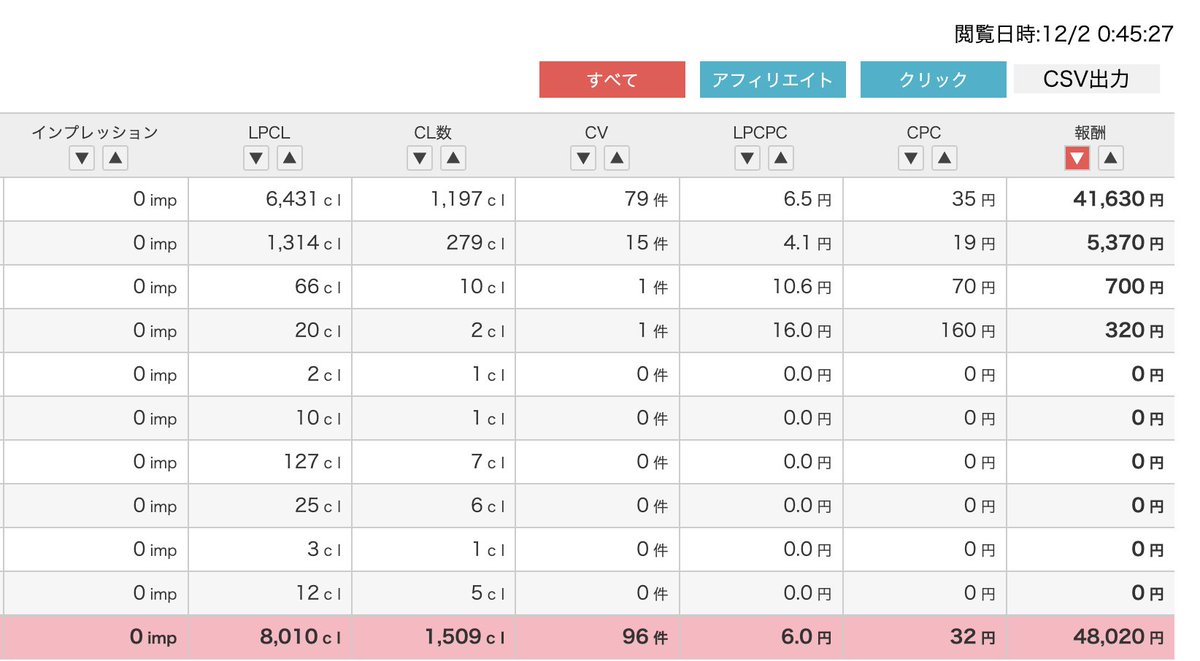Sort インプレッション column descending

[x=83, y=158]
